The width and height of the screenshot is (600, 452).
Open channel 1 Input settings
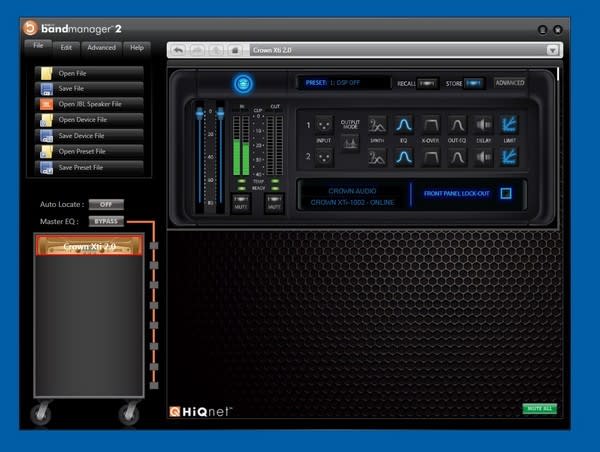324,125
